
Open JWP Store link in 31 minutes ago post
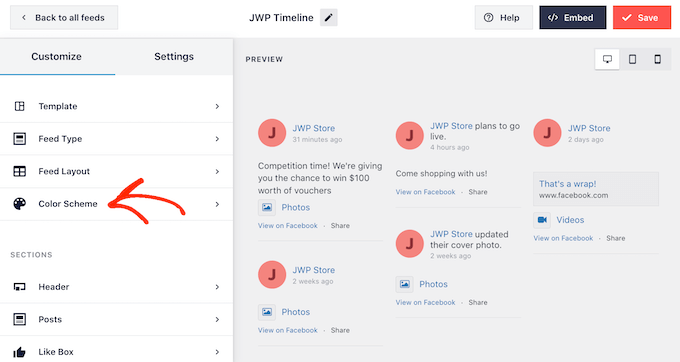click(x=314, y=128)
